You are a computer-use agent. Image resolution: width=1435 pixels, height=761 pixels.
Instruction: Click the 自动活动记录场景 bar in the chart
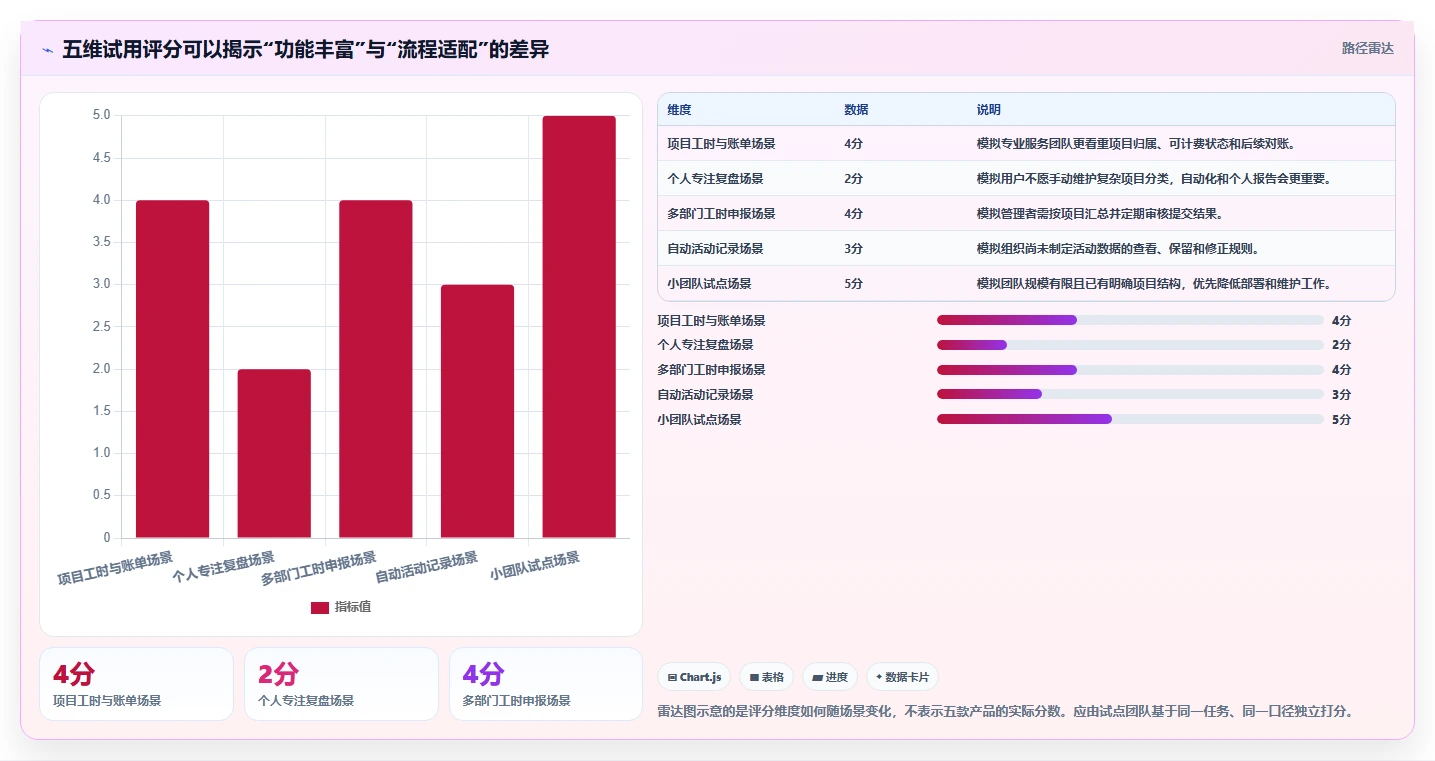[x=477, y=411]
